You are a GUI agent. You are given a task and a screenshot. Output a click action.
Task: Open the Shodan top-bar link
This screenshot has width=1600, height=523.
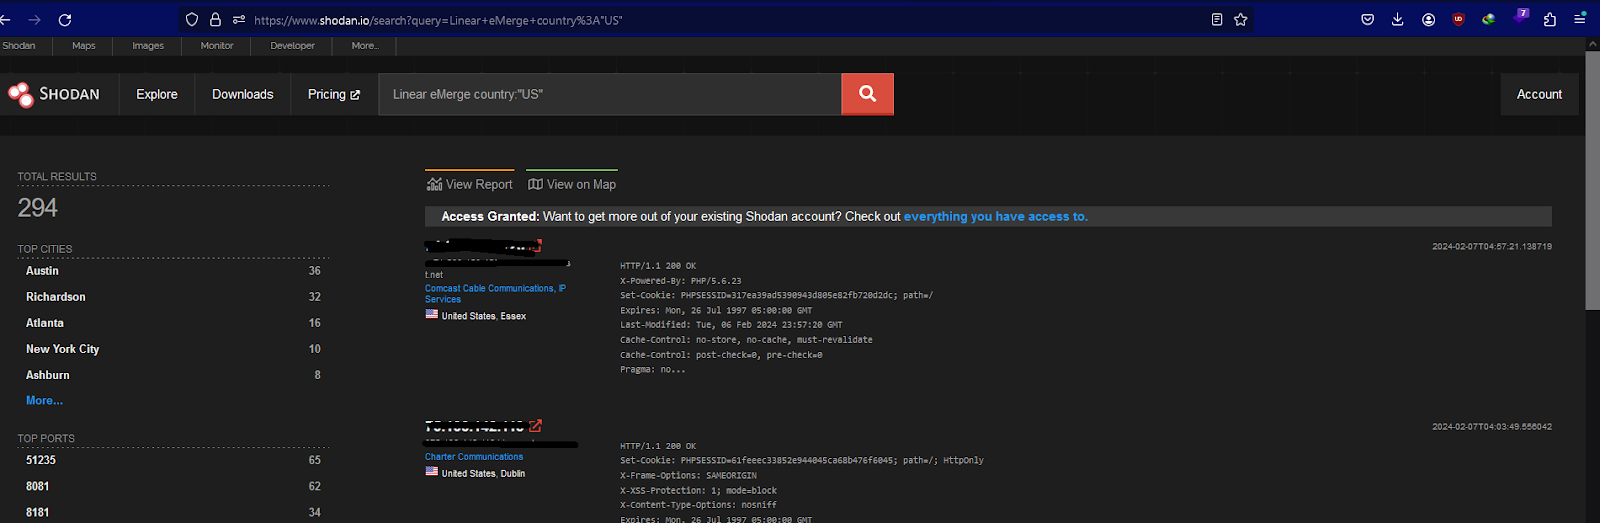tap(18, 46)
